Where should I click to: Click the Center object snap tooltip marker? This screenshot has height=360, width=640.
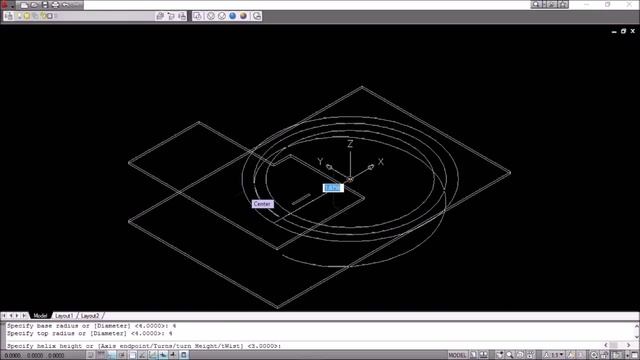262,204
